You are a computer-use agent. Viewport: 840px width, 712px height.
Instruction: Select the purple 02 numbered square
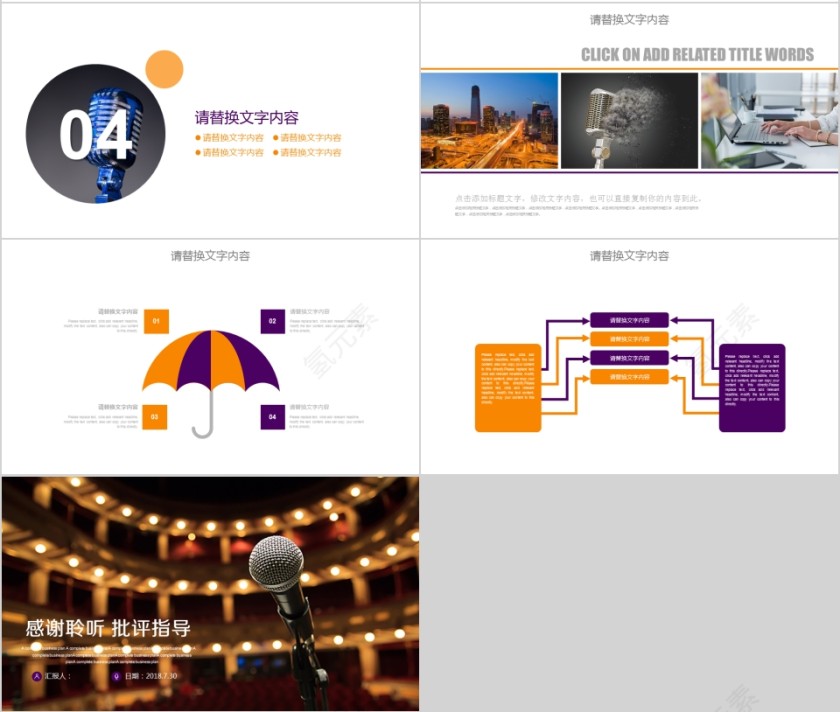270,321
